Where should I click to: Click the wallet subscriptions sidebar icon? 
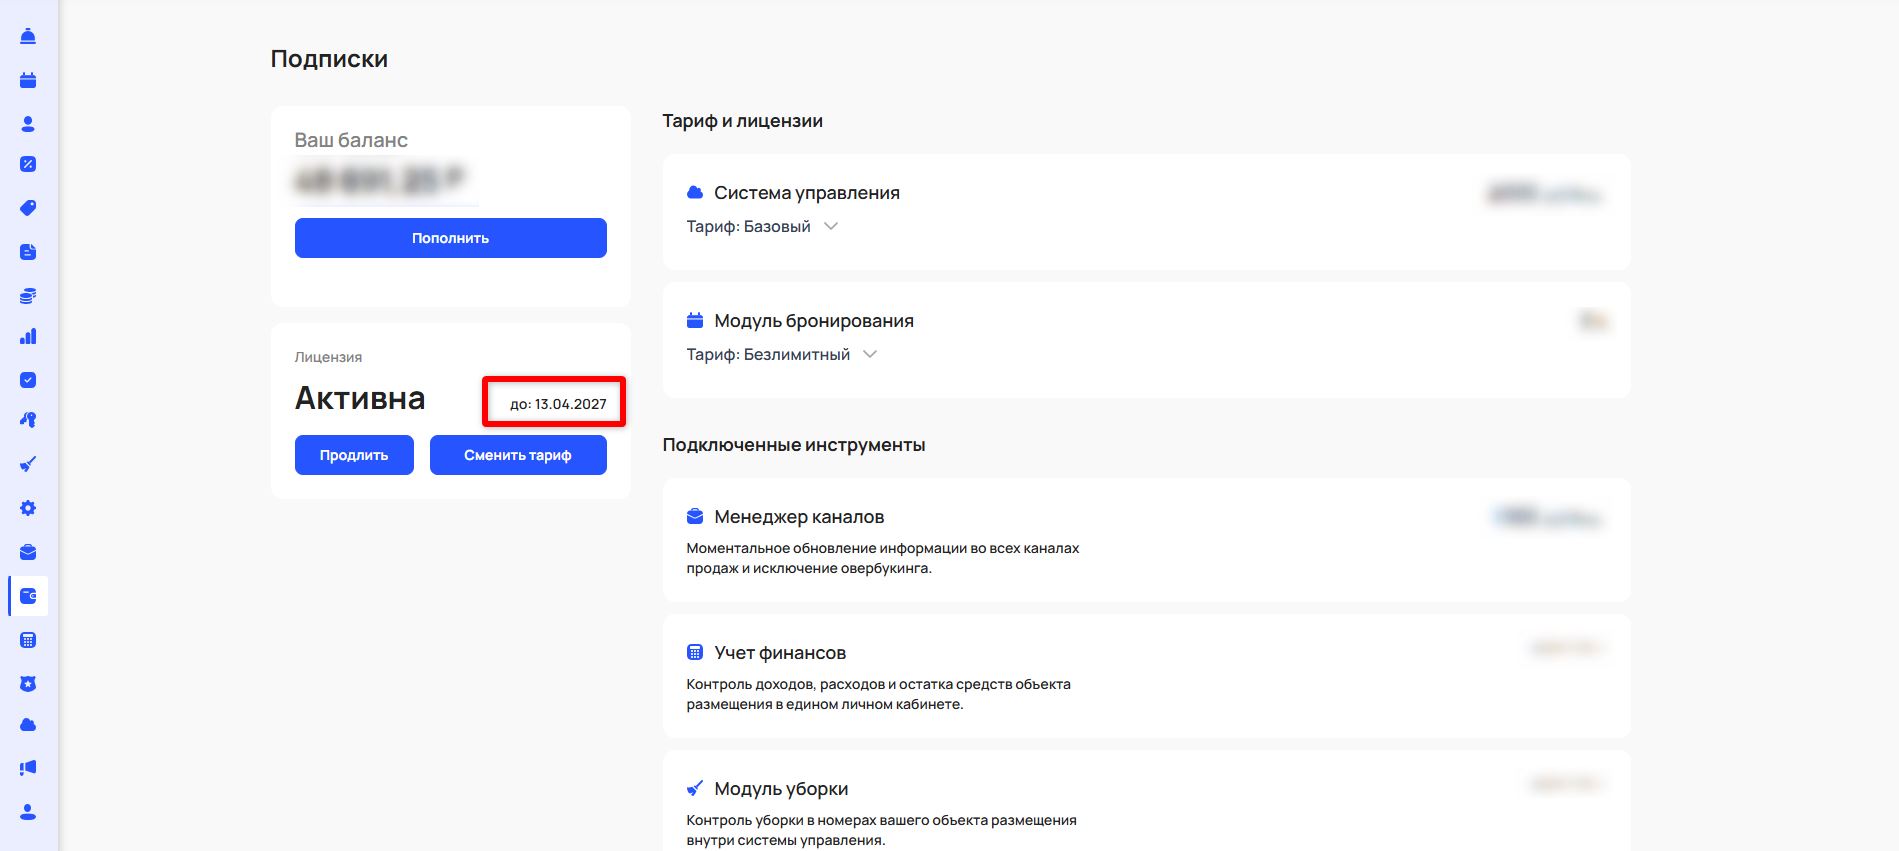[x=28, y=596]
